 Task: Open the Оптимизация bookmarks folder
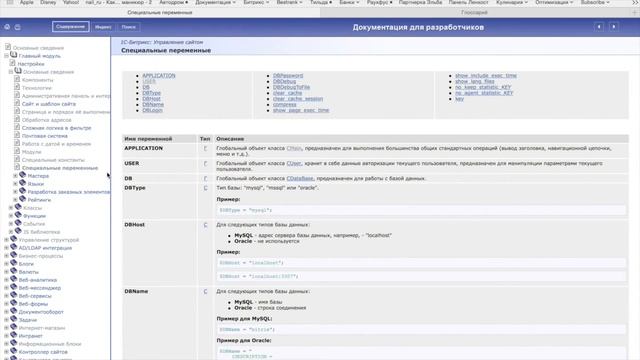coord(554,2)
